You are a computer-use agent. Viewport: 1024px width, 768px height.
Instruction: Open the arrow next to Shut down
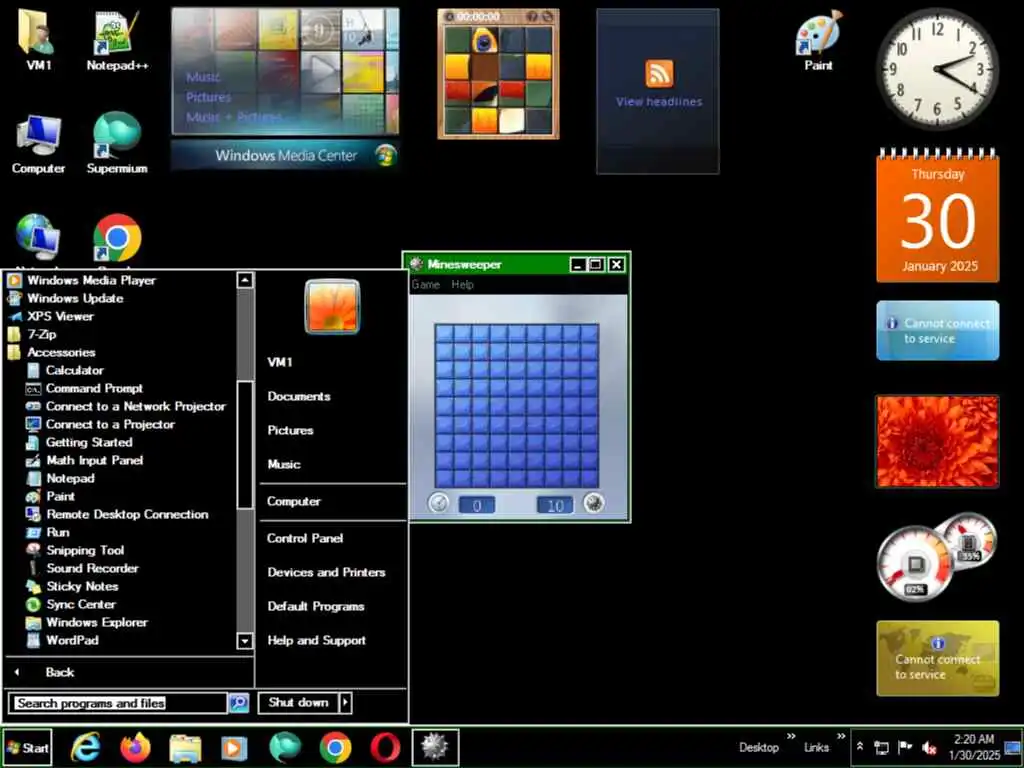[x=345, y=703]
